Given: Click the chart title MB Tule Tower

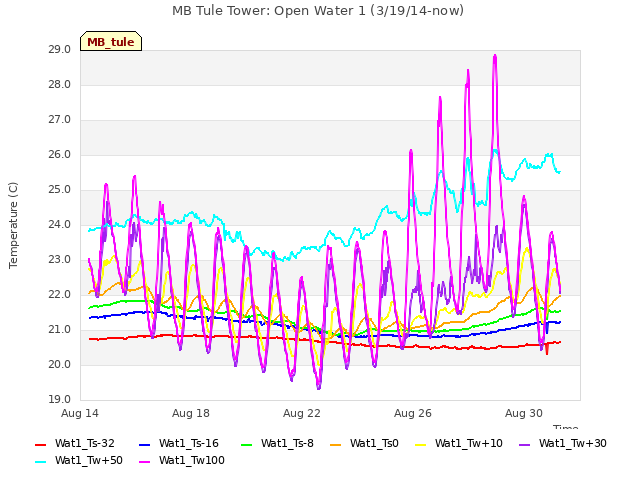Looking at the screenshot, I should 318,10.
